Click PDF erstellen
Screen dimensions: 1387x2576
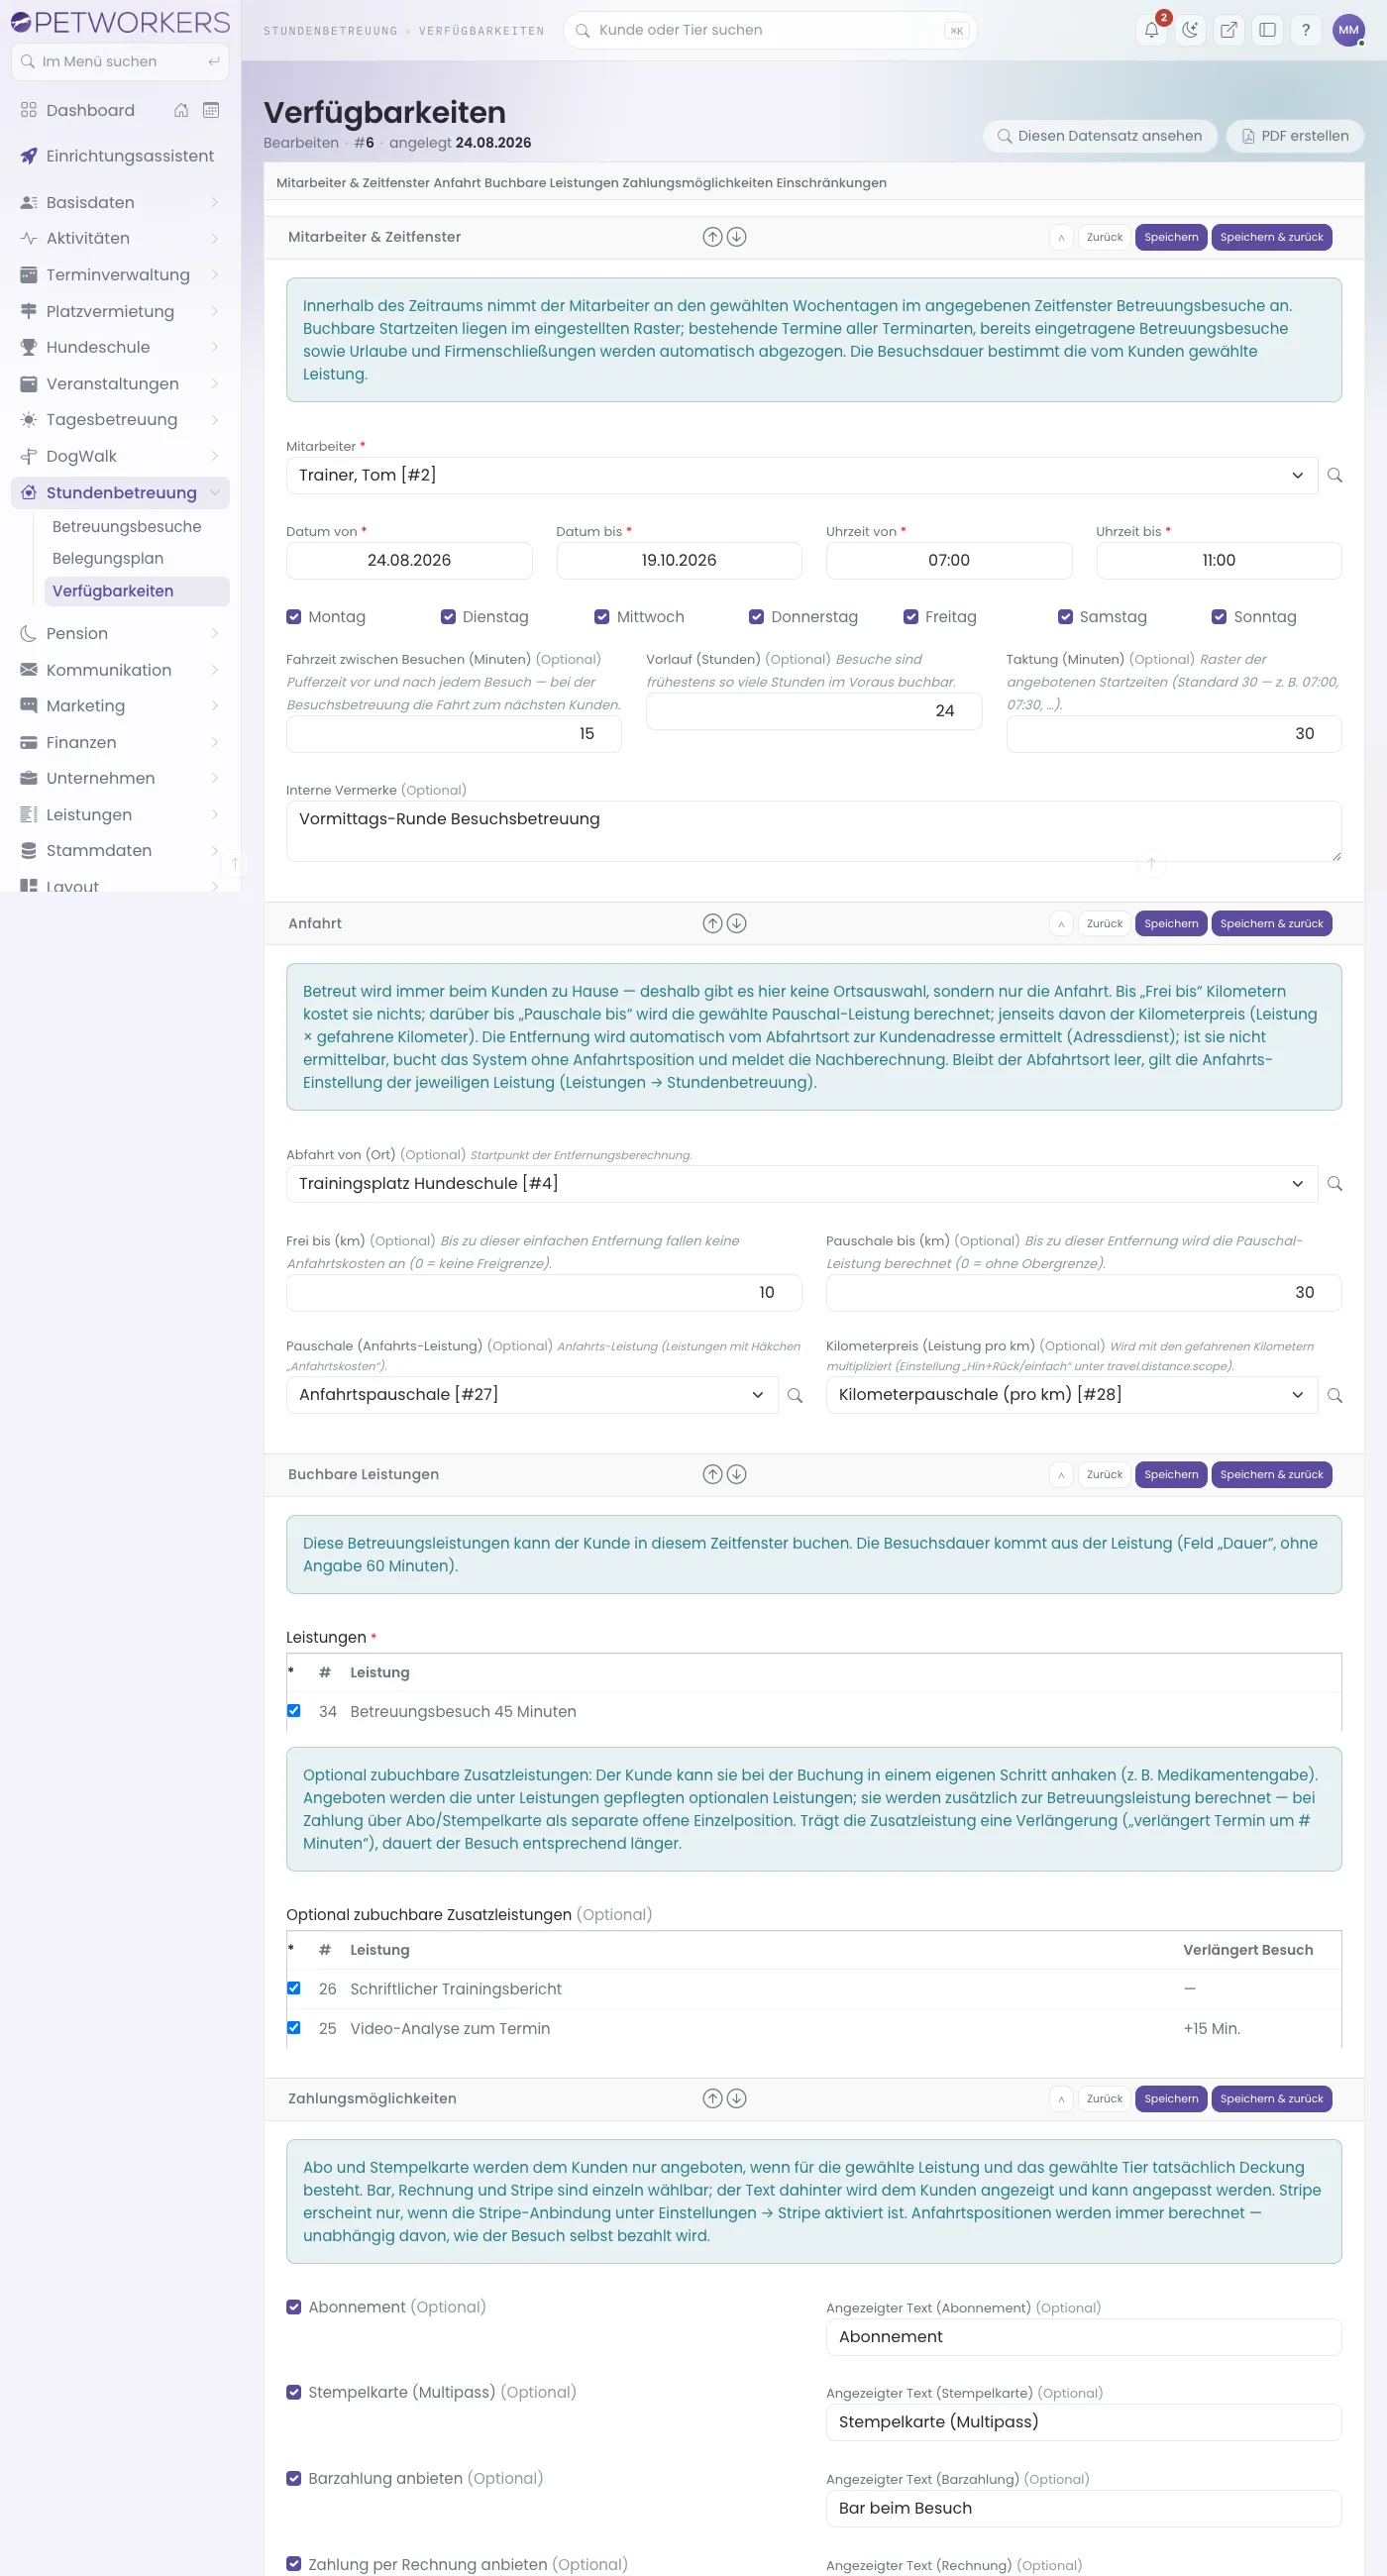[x=1295, y=136]
